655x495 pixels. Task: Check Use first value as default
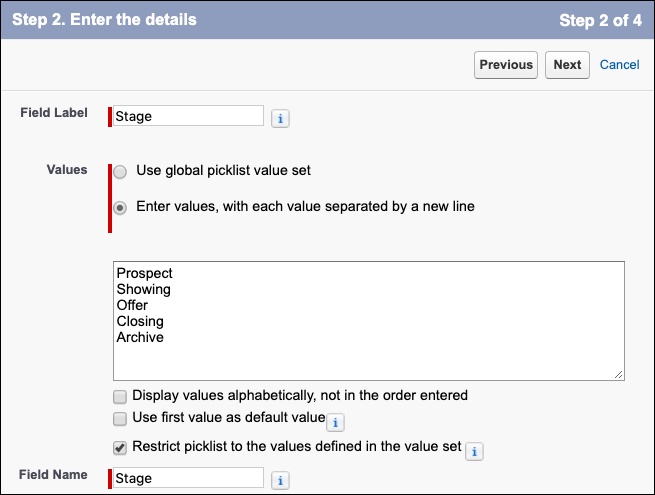click(x=120, y=419)
